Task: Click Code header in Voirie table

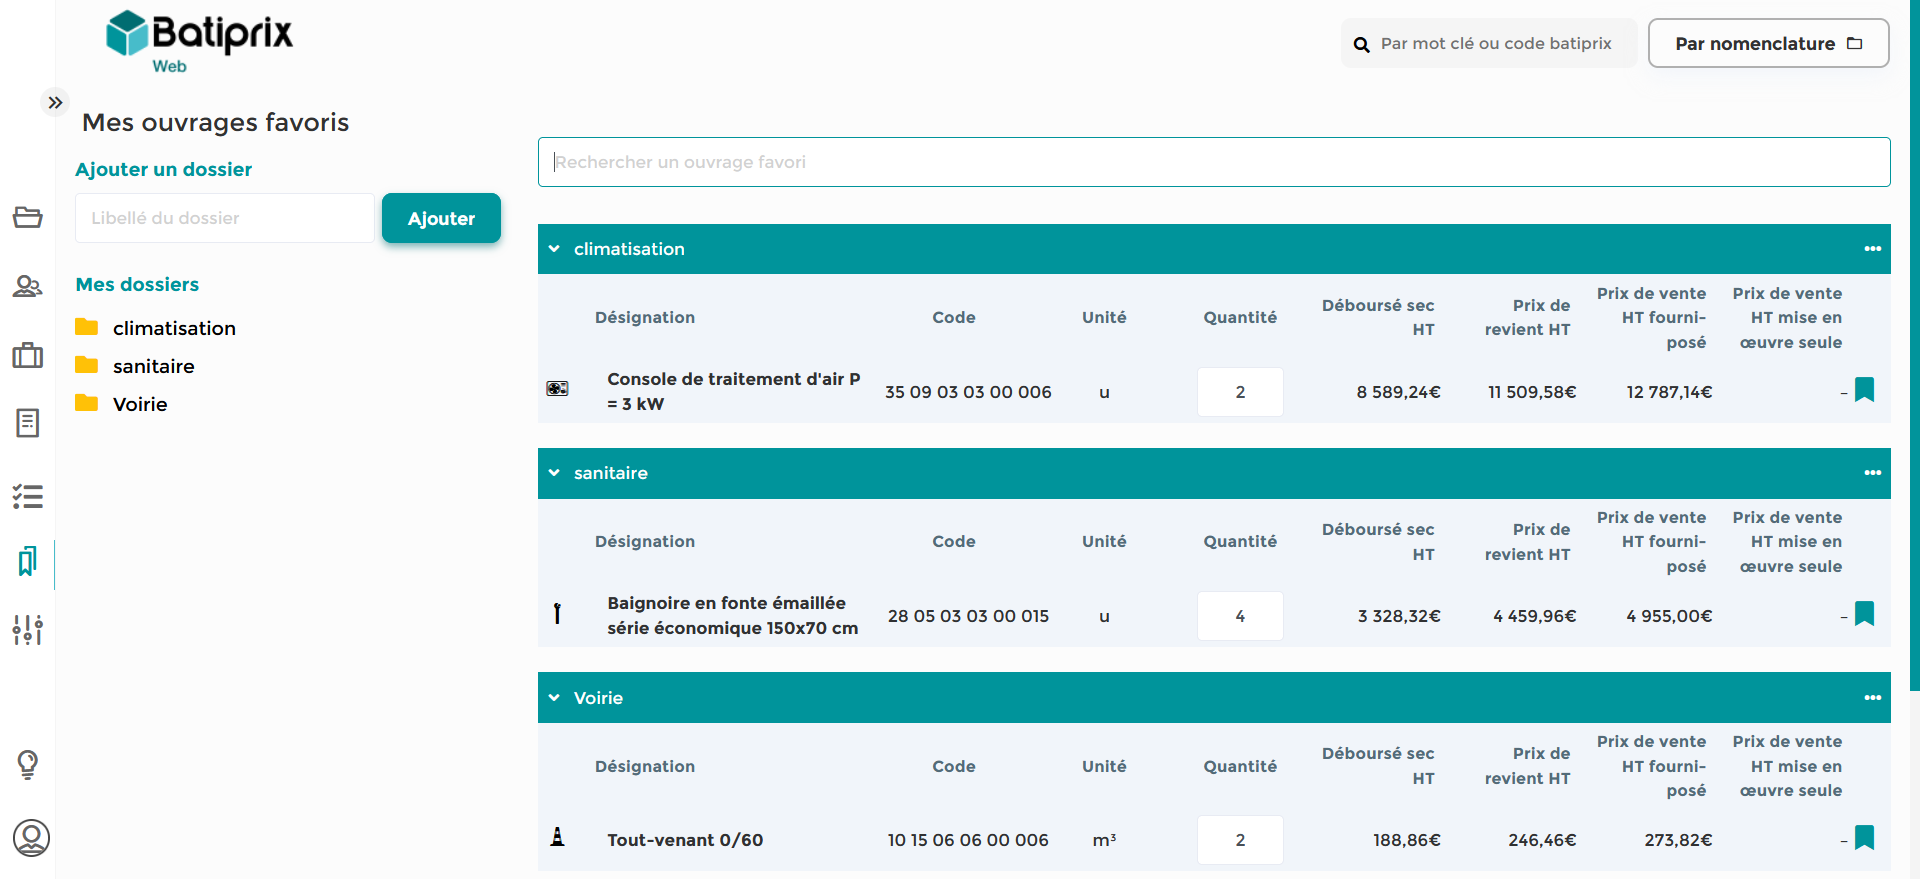Action: (x=954, y=766)
